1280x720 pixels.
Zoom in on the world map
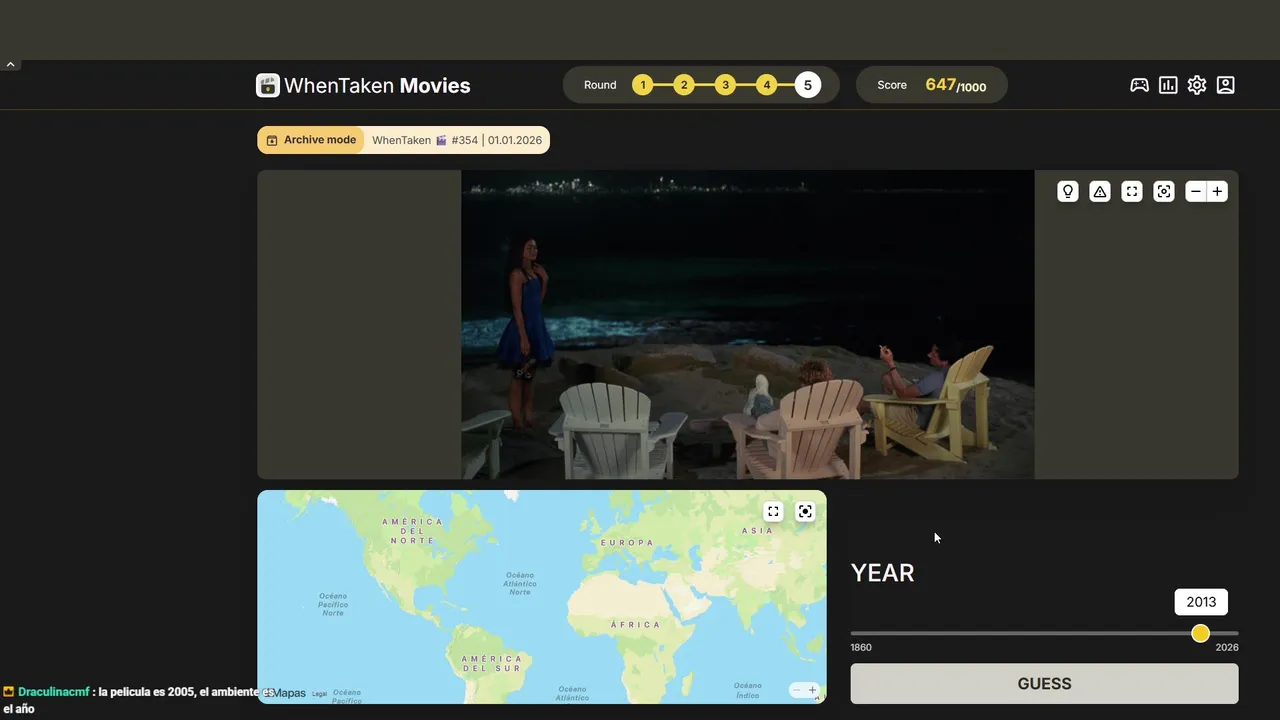[812, 690]
